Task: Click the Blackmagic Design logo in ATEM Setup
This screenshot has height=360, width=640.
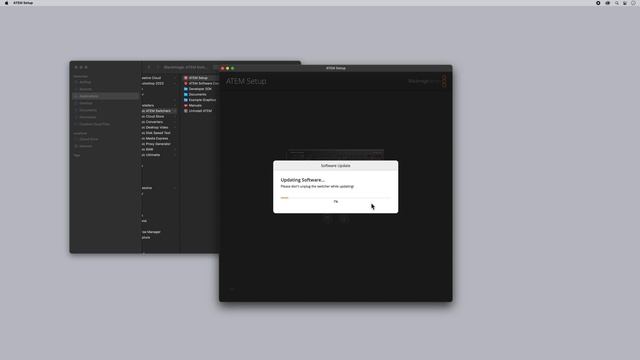Action: point(428,81)
